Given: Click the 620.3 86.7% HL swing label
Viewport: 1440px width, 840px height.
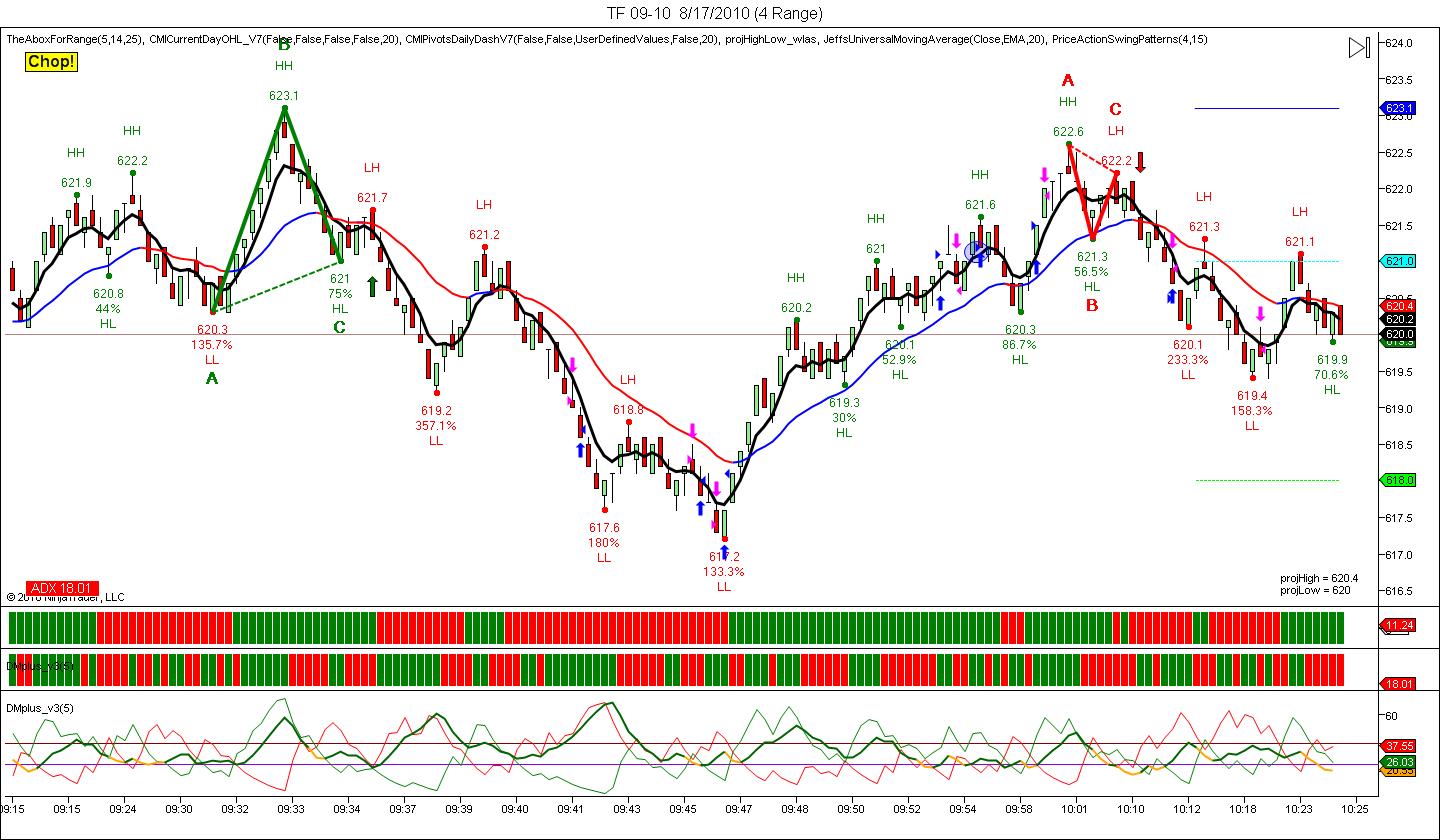Looking at the screenshot, I should click(1020, 345).
